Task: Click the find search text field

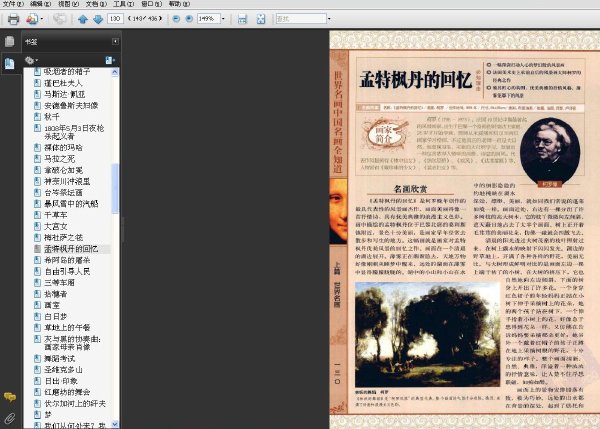Action: point(301,18)
